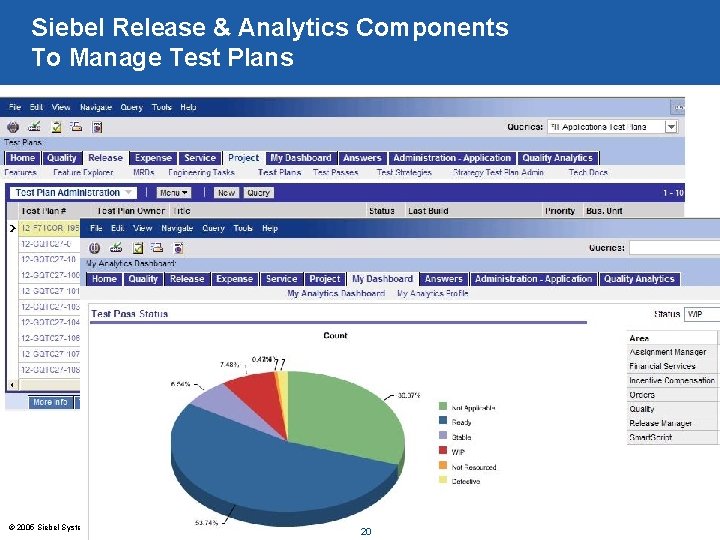Click the Defective yellow legend swatch
The height and width of the screenshot is (540, 720).
click(443, 480)
